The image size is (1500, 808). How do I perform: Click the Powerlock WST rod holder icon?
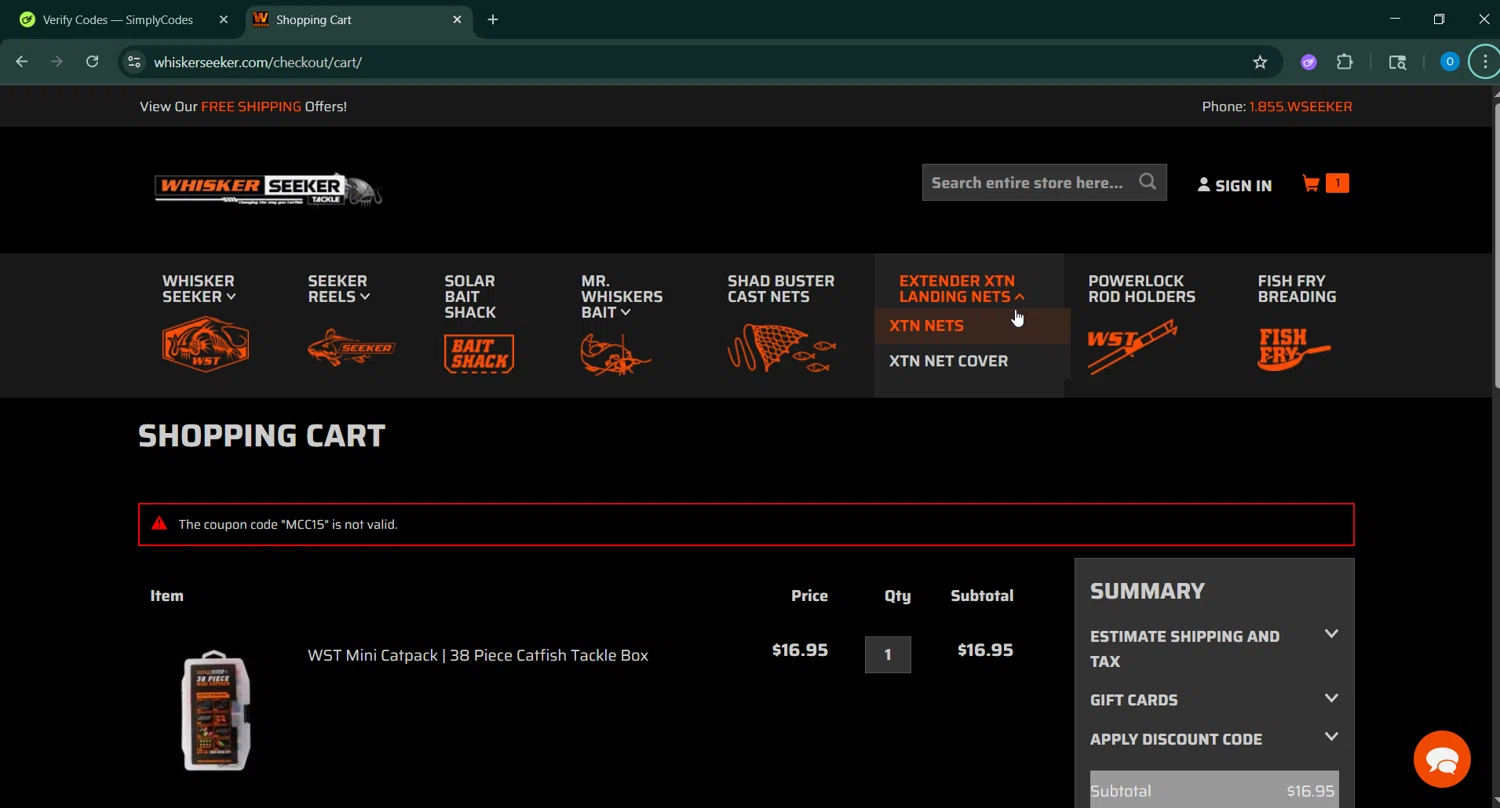pos(1132,346)
